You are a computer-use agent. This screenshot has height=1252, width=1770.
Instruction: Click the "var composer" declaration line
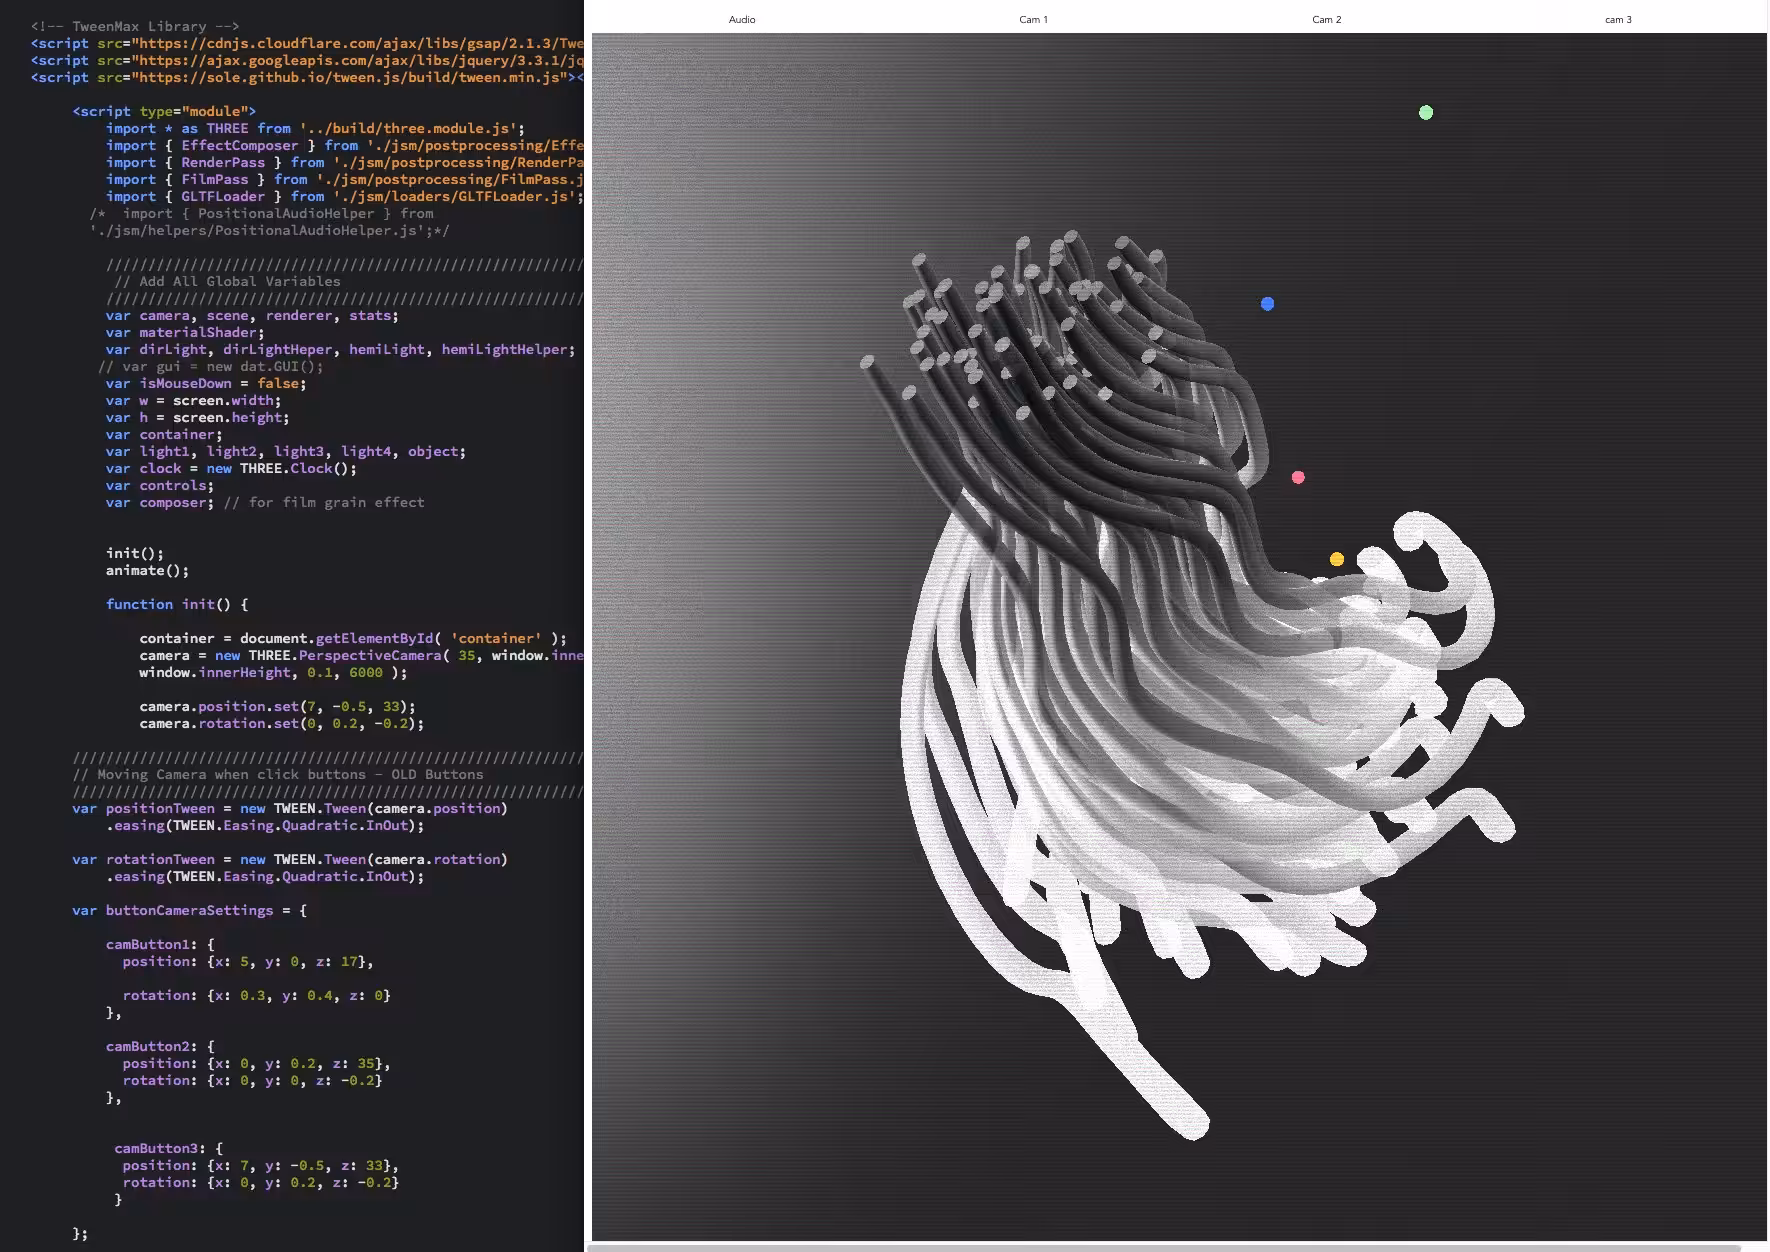(x=265, y=502)
